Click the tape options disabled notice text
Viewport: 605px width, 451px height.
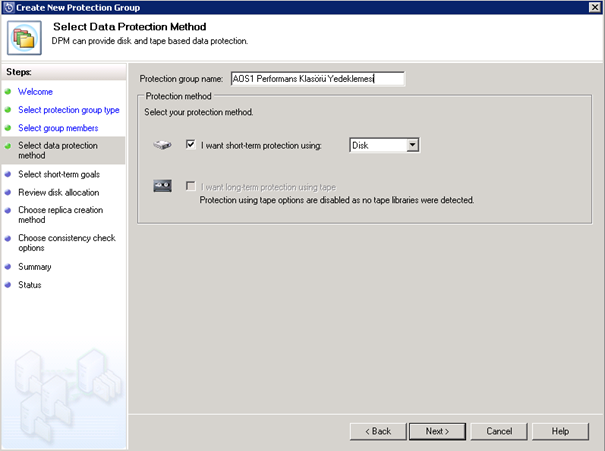336,200
